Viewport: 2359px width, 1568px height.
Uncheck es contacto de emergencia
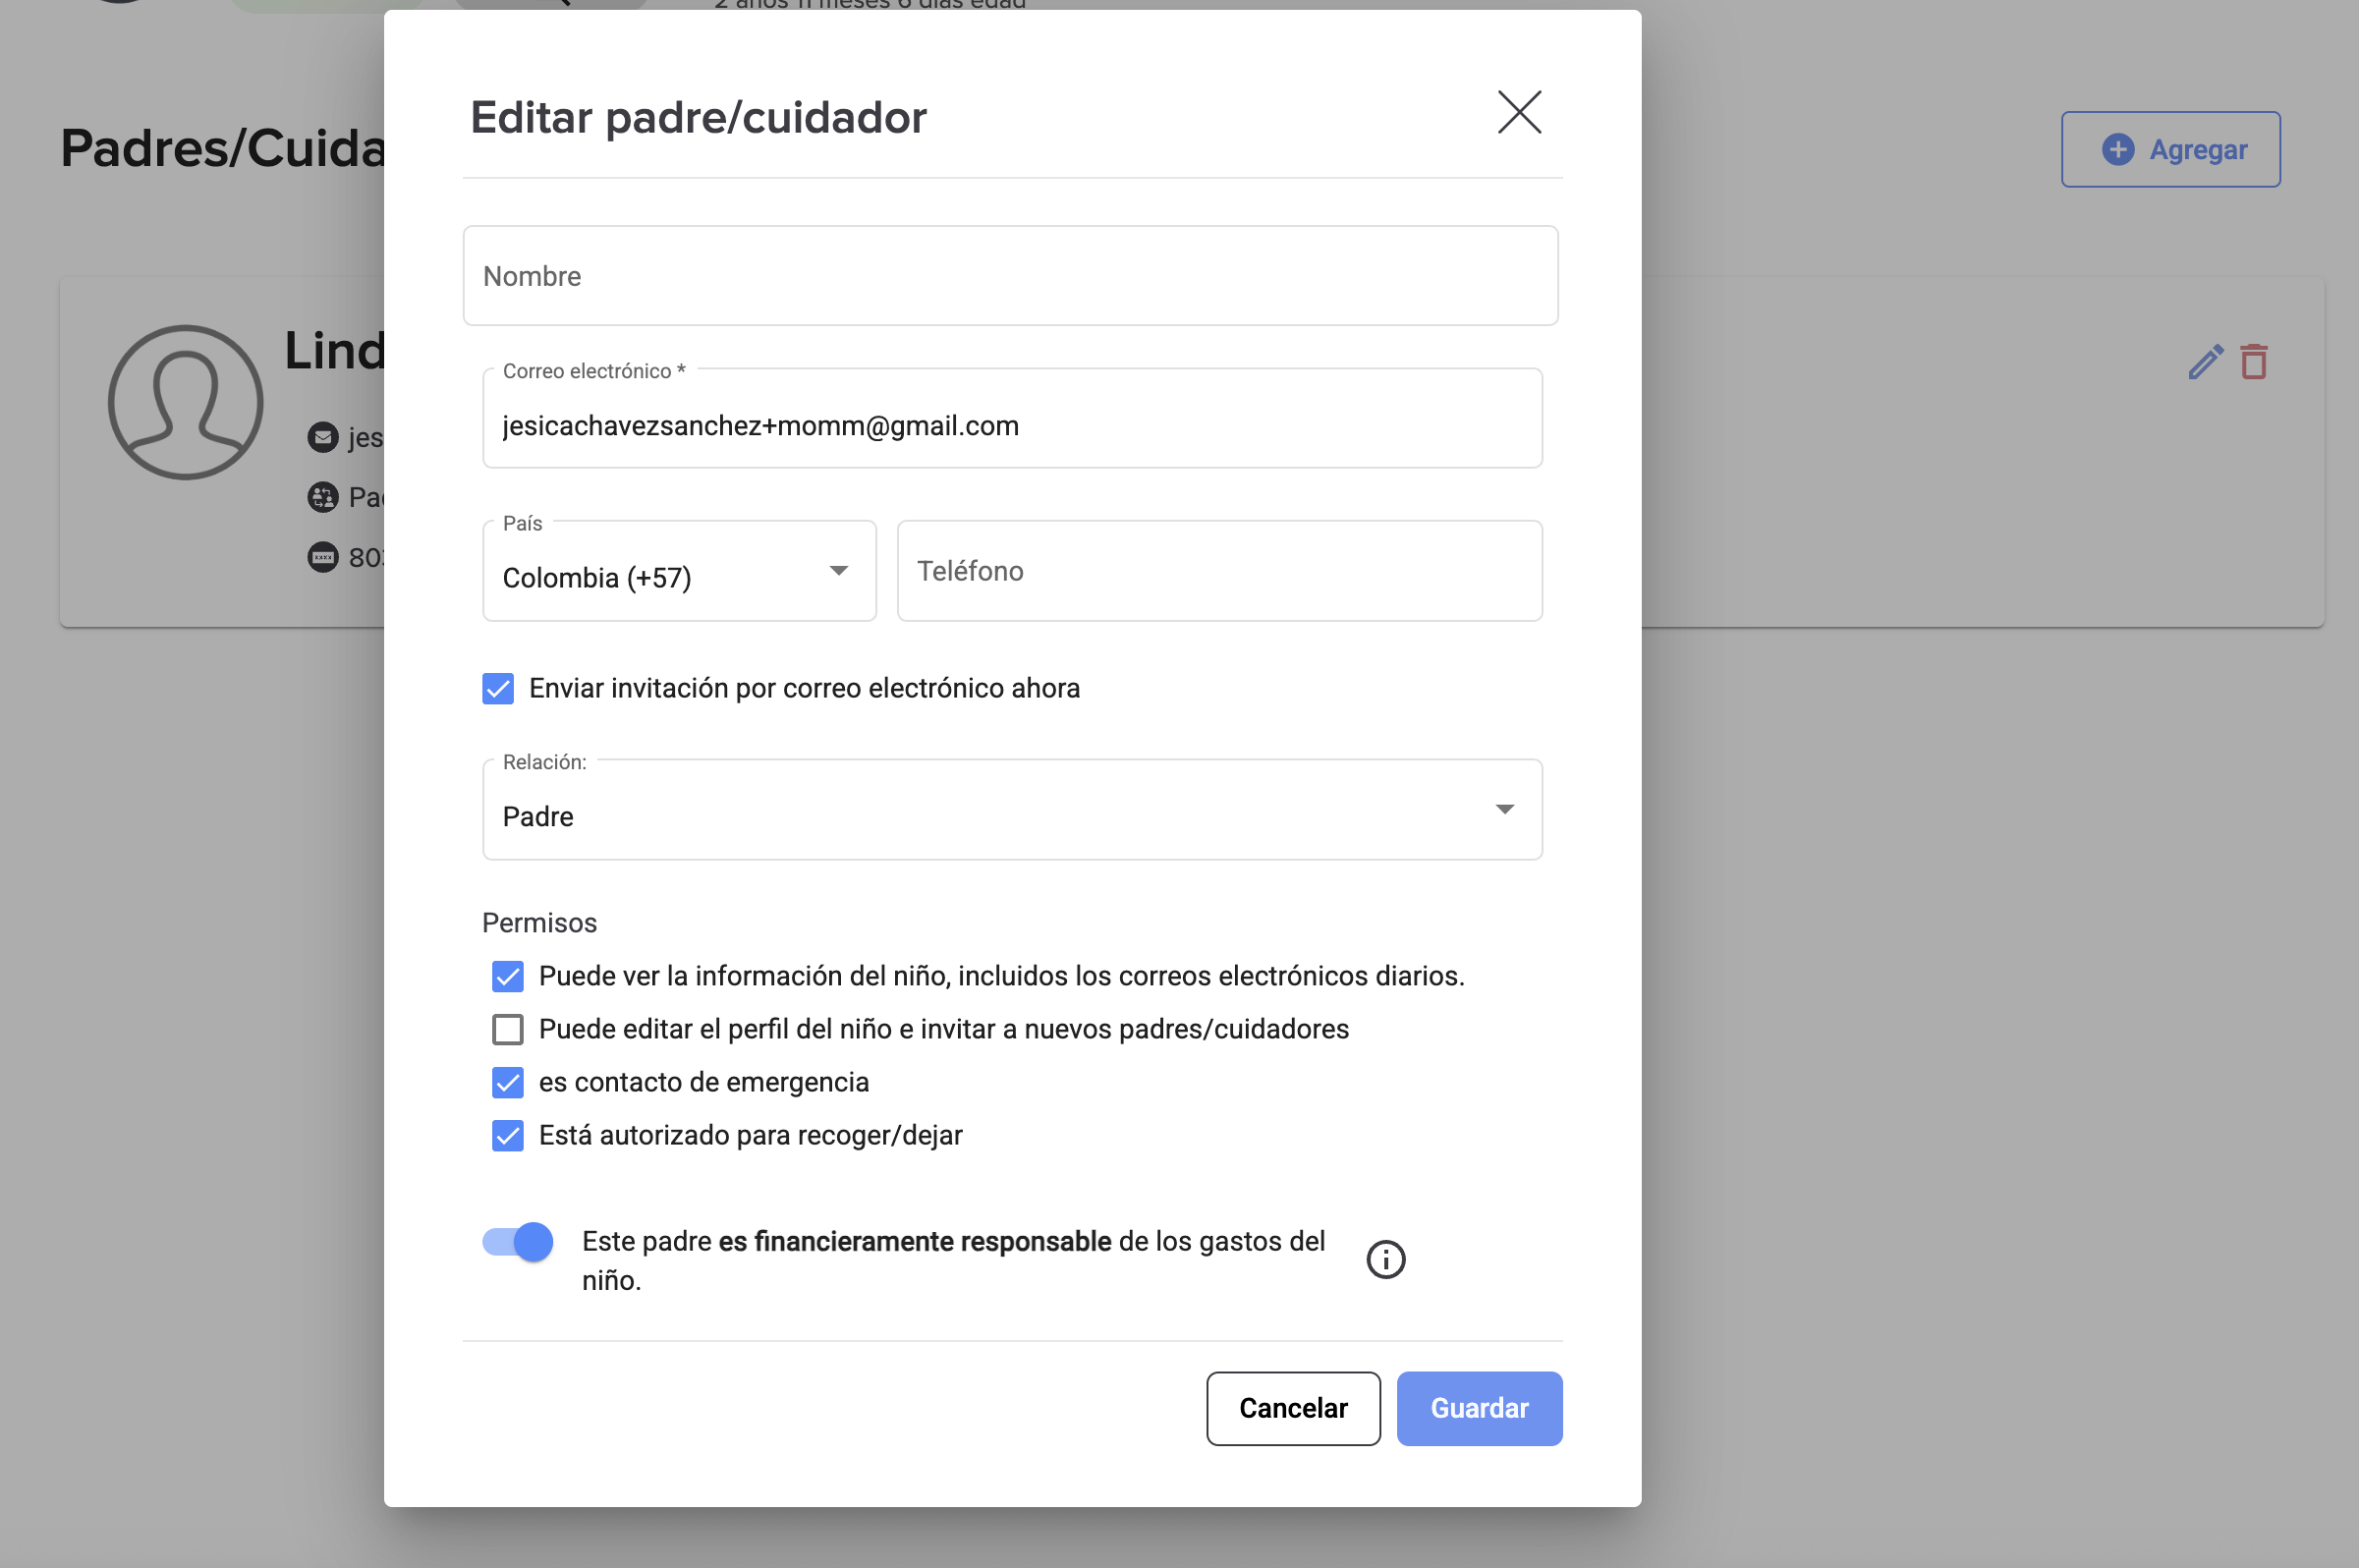[508, 1082]
